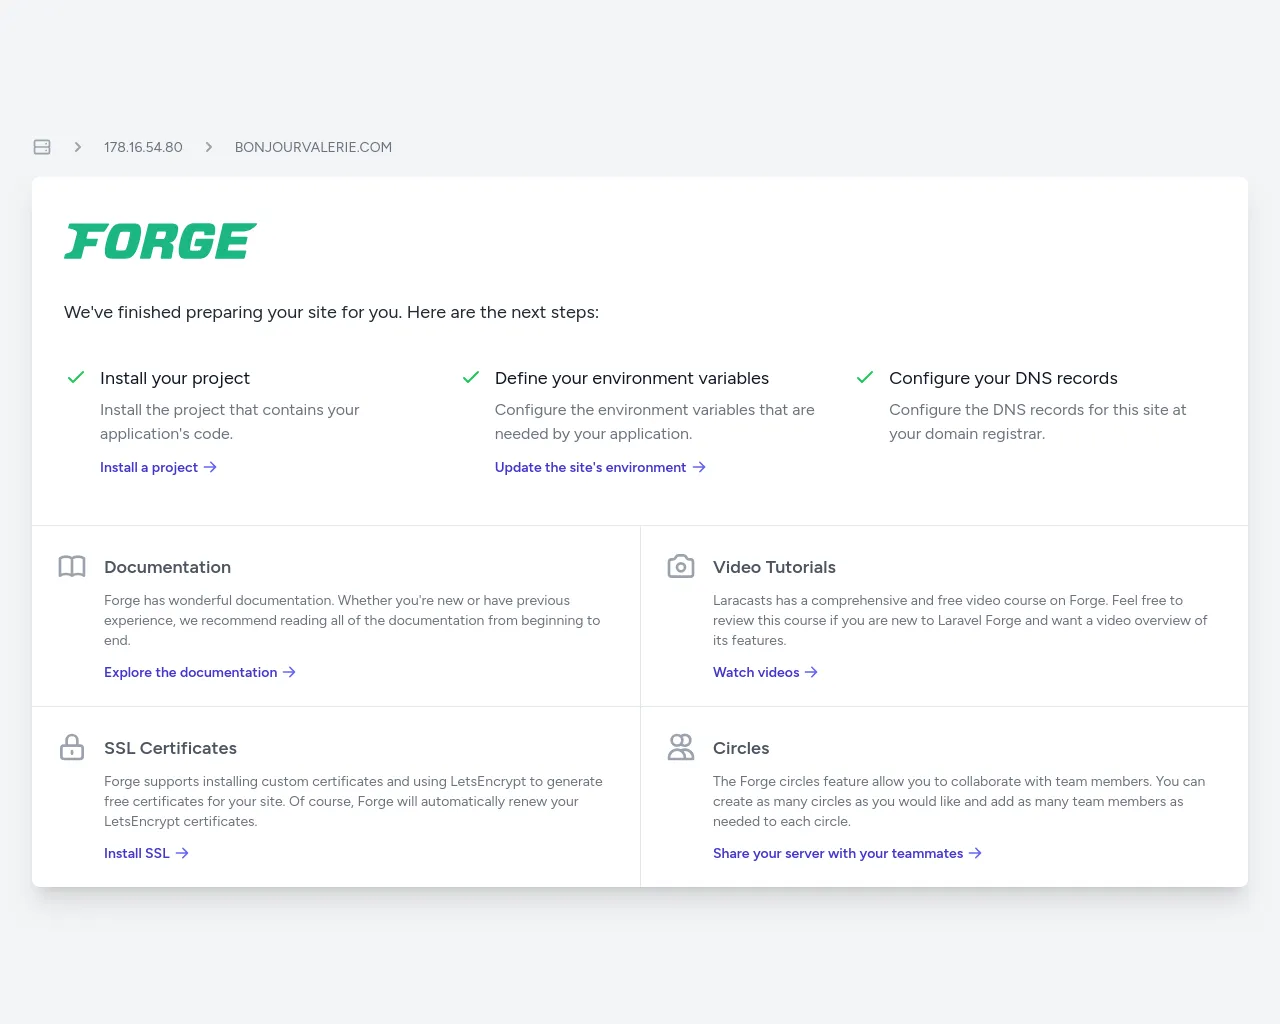Screen dimensions: 1280x1024
Task: Click the Video Tutorials camera icon
Action: coord(681,567)
